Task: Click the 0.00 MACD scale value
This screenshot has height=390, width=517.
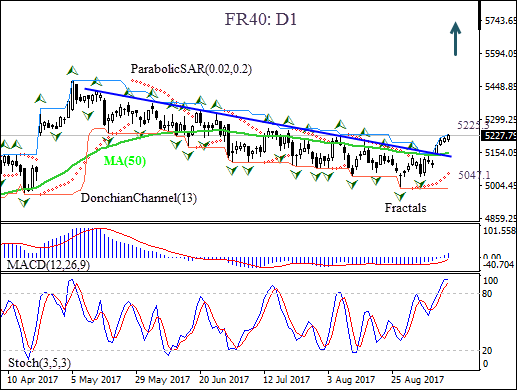Action: 492,257
